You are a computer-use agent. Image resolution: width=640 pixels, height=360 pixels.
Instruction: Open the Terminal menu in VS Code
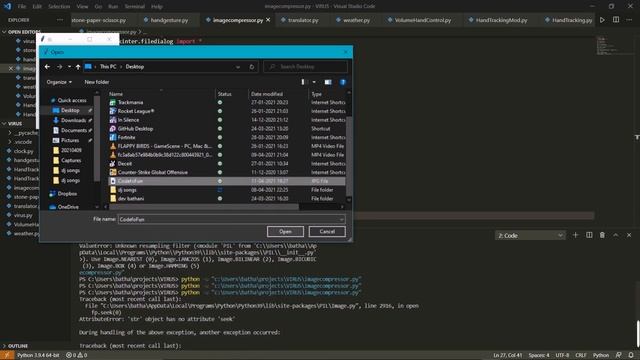pos(134,7)
